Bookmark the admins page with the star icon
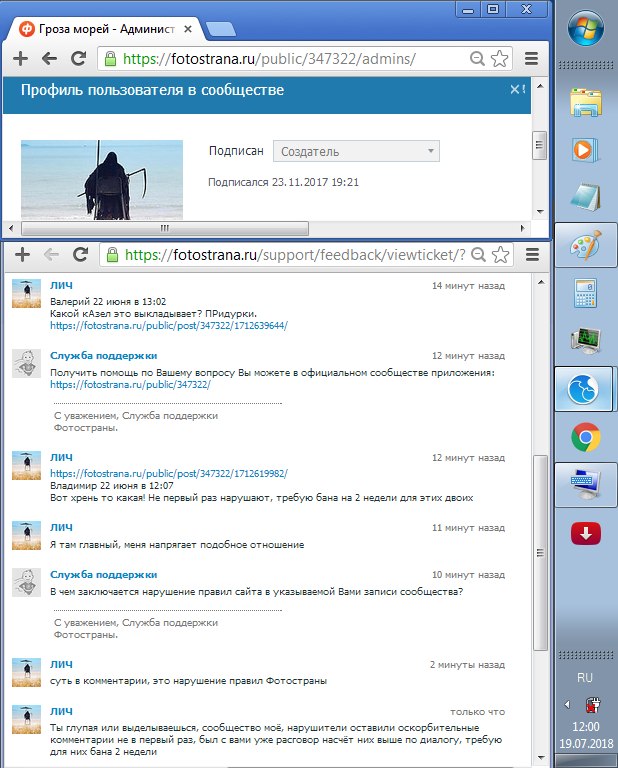The image size is (618, 768). coord(500,59)
